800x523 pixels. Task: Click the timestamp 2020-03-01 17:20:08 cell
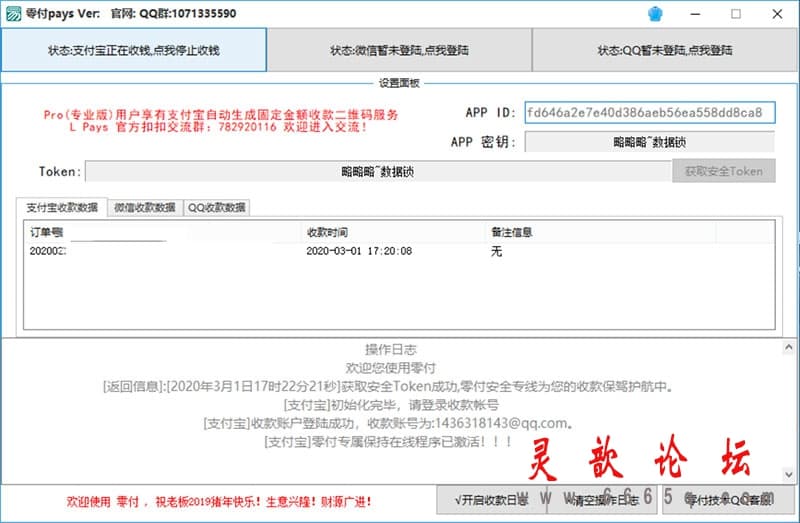point(359,251)
